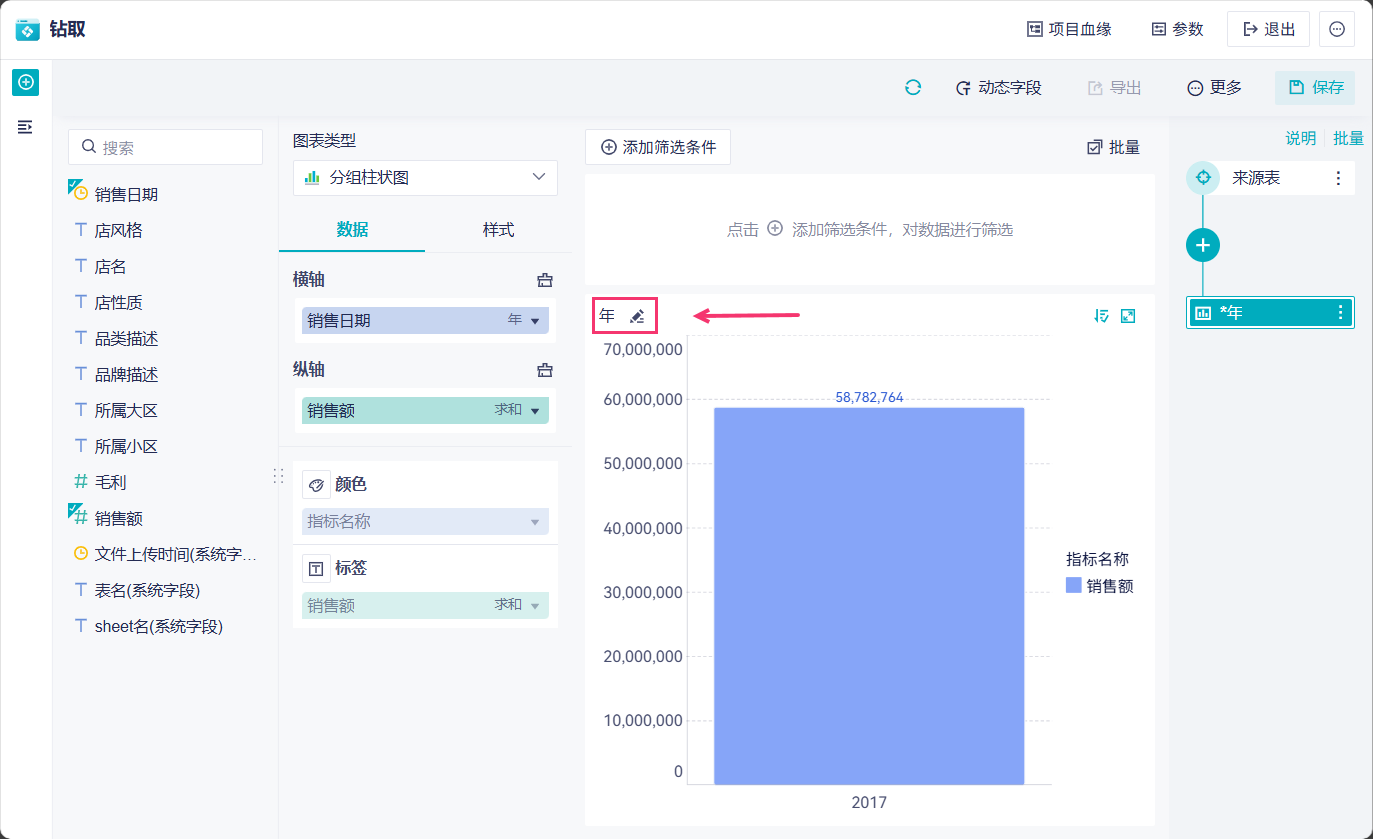Screen dimensions: 1373x839
Task: Click the refresh data icon
Action: point(913,87)
